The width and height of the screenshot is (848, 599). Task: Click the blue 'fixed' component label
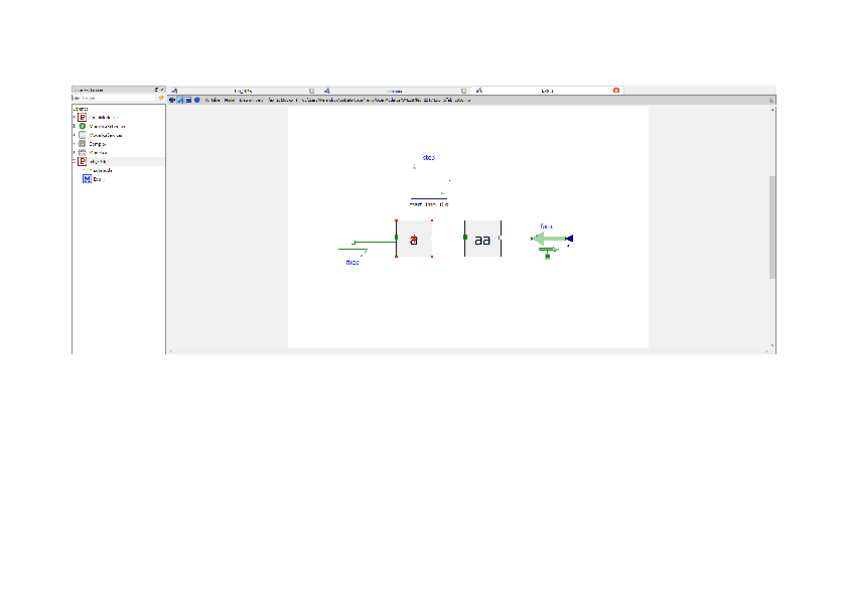coord(352,262)
